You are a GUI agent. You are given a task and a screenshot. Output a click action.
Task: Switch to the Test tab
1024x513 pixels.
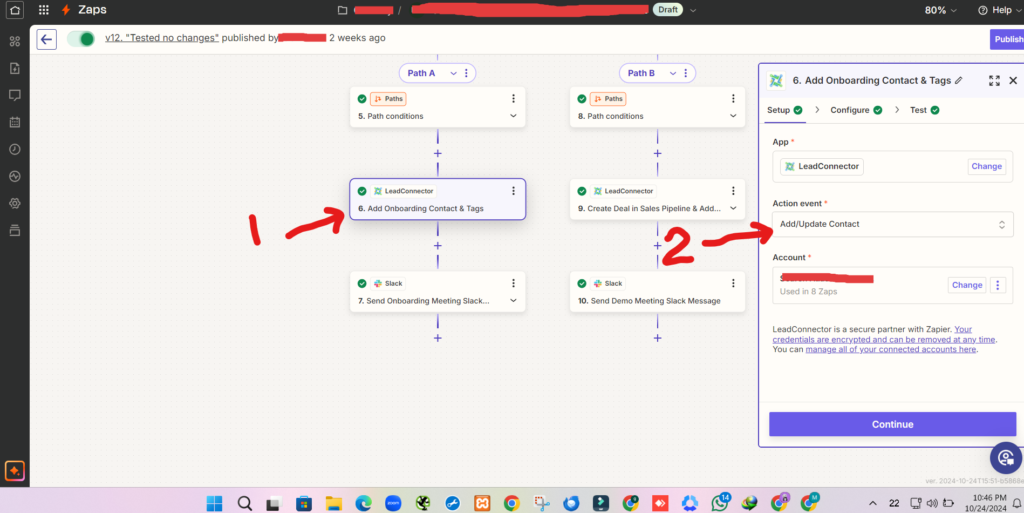pos(925,110)
